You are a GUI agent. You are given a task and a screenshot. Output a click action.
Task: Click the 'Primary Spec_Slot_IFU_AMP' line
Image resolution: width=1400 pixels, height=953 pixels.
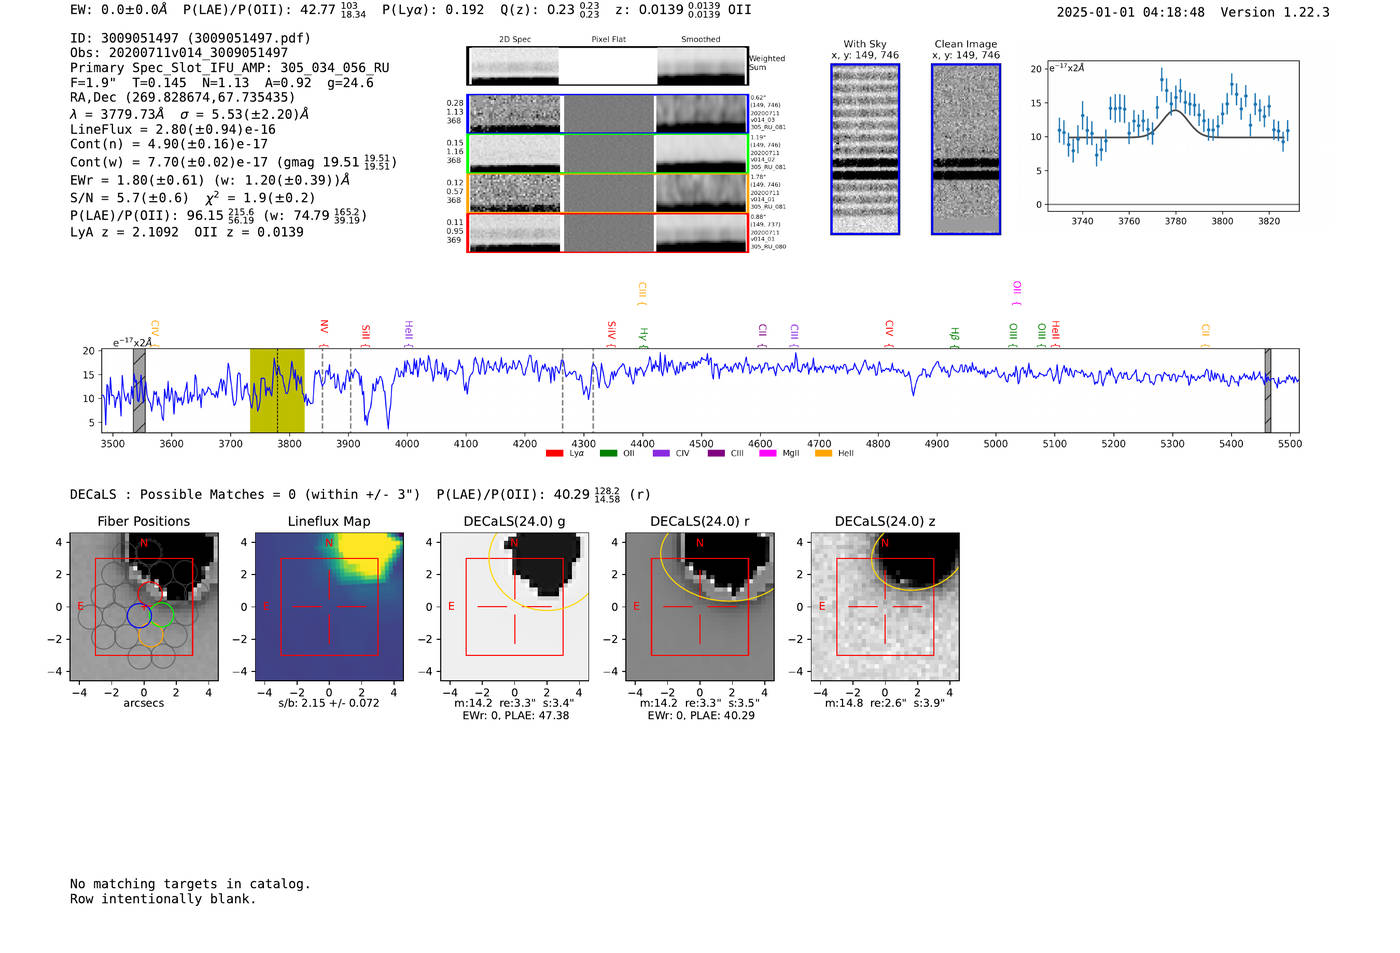(x=230, y=68)
